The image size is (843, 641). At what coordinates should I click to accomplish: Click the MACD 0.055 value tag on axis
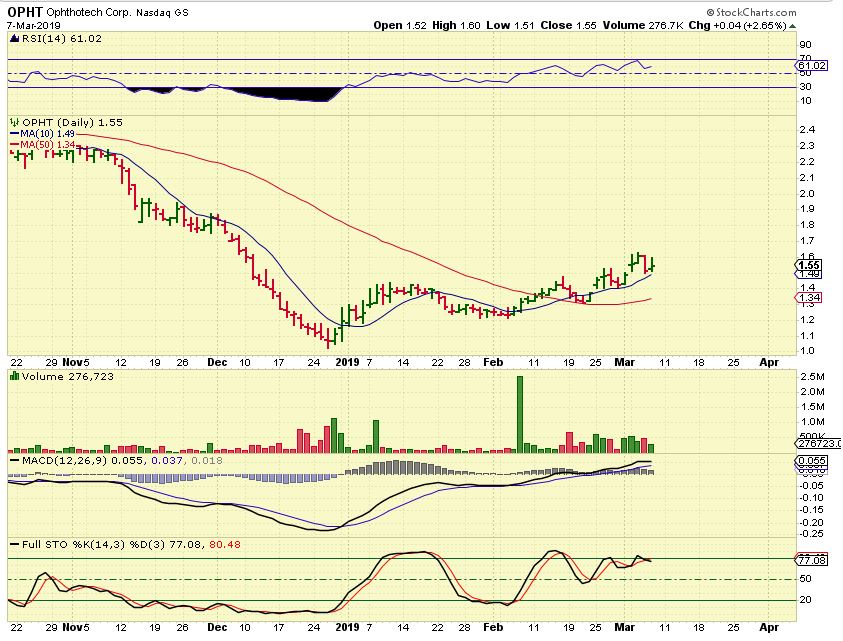pos(811,461)
